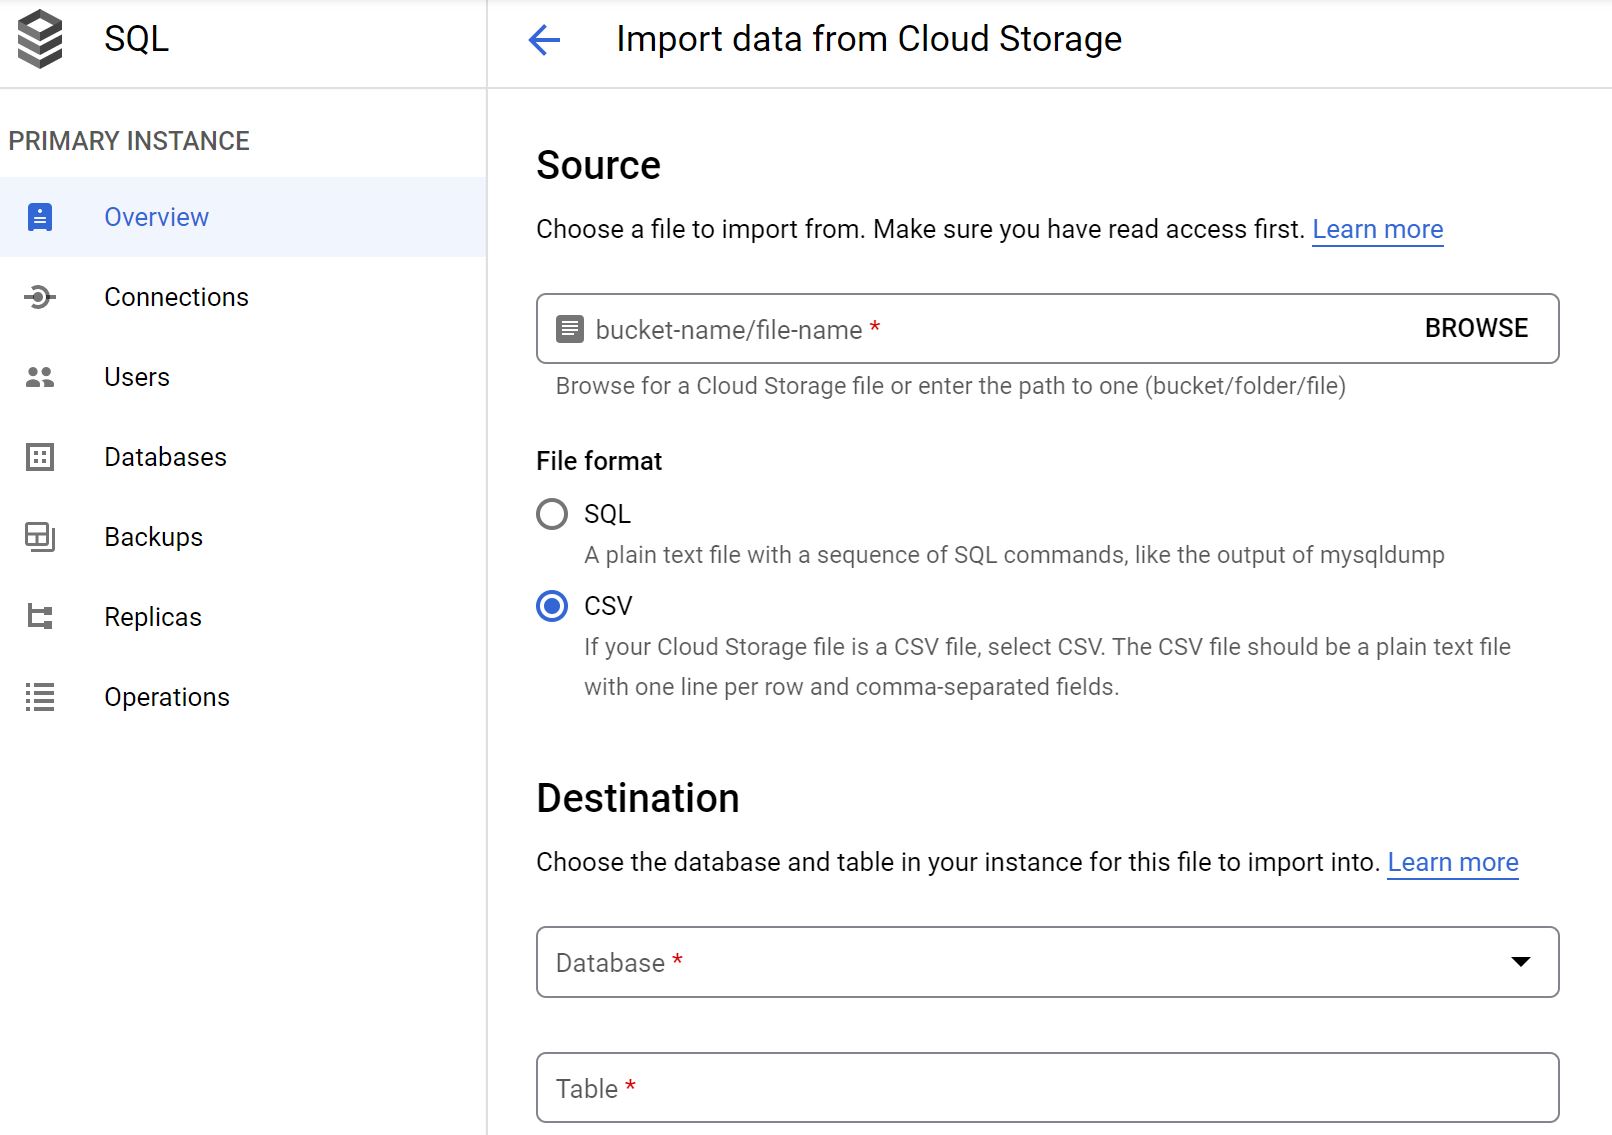Select the SQL file format
Viewport: 1612px width, 1135px height.
[551, 514]
